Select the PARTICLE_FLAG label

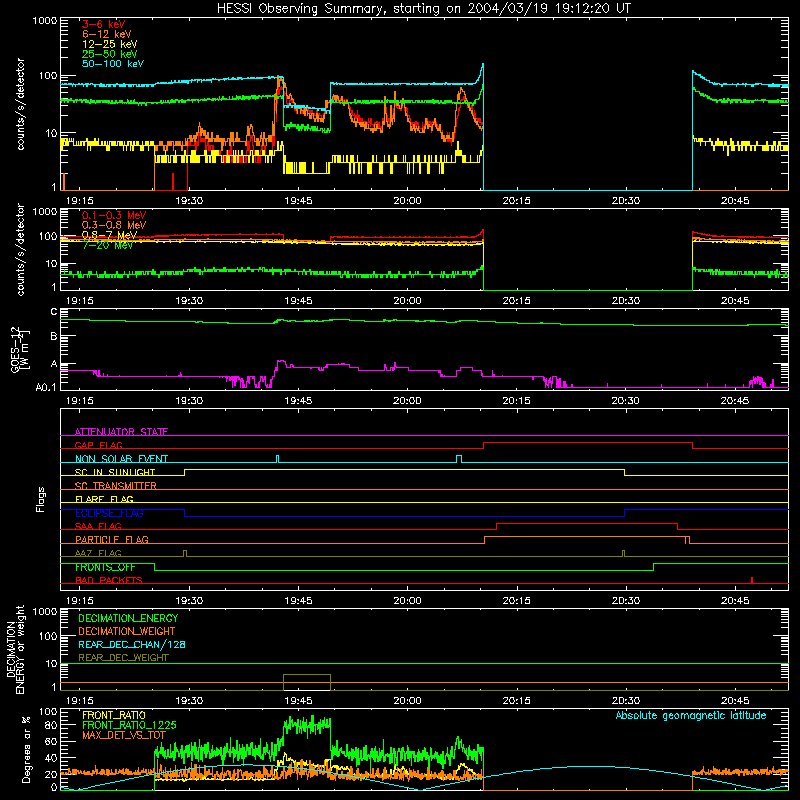[112, 539]
